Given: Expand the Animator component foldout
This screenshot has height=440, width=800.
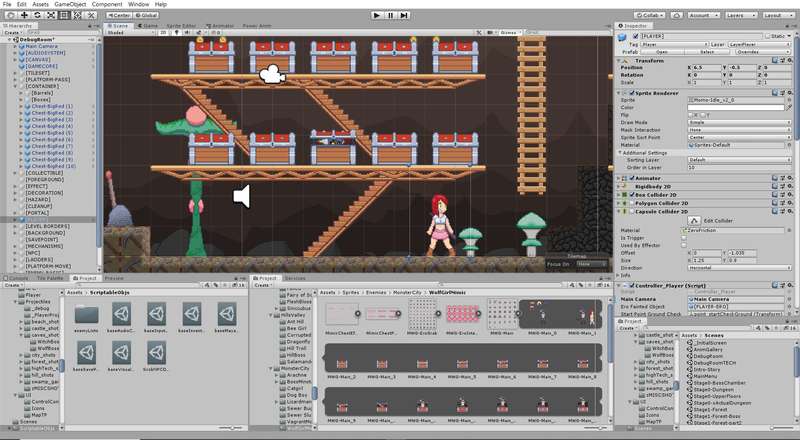Looking at the screenshot, I should click(619, 178).
